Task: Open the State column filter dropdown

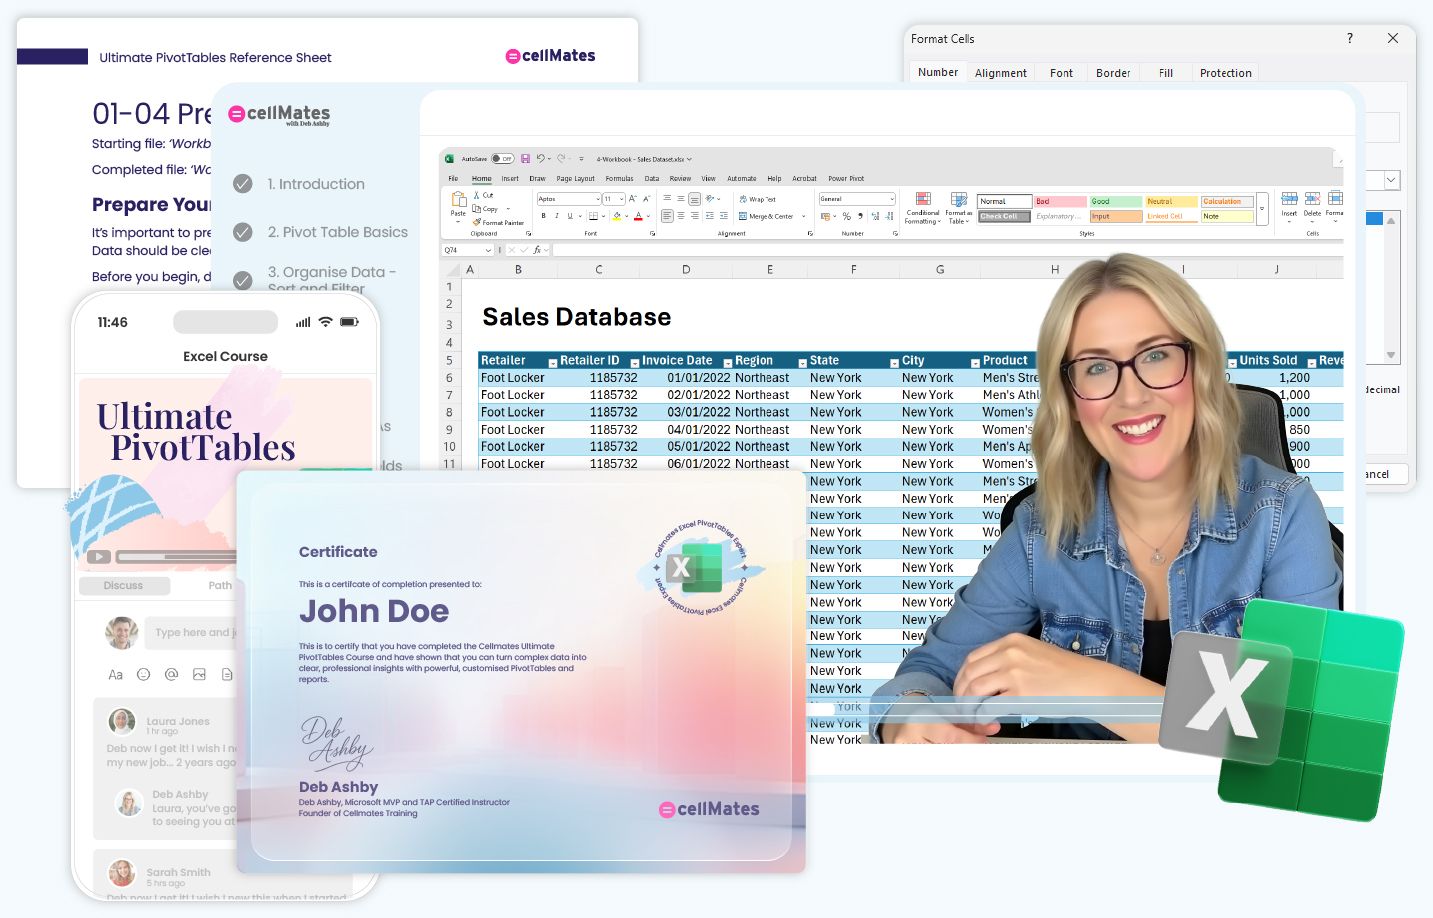Action: point(894,362)
